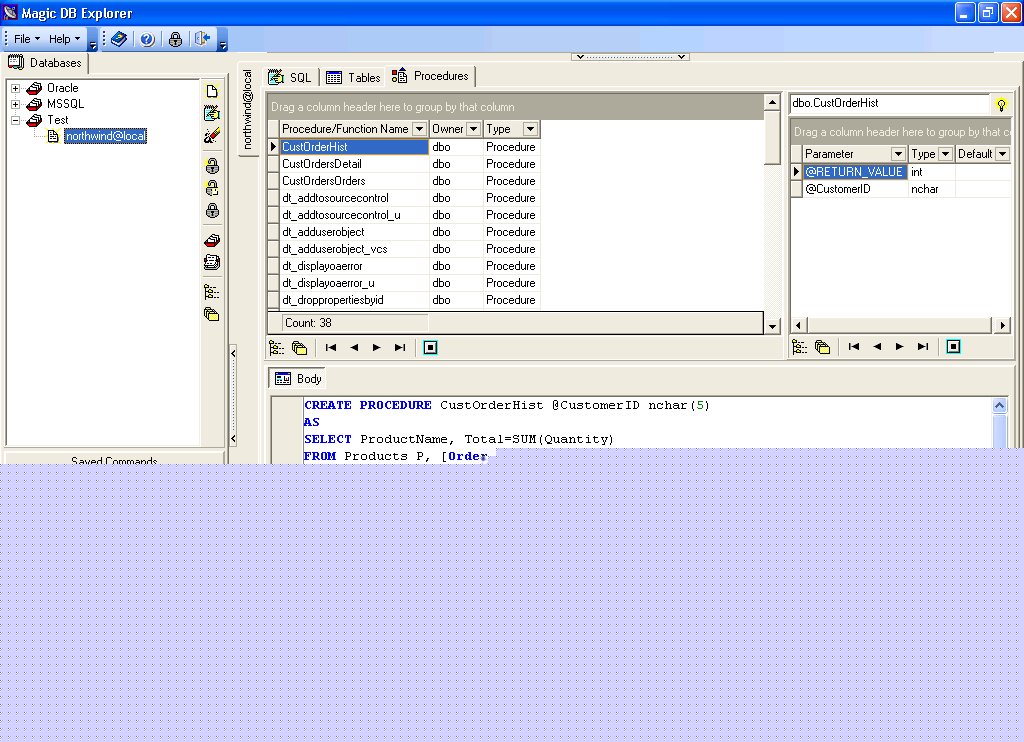Screen dimensions: 1024x742
Task: Click the closed padlock icon in sidebar
Action: click(212, 210)
